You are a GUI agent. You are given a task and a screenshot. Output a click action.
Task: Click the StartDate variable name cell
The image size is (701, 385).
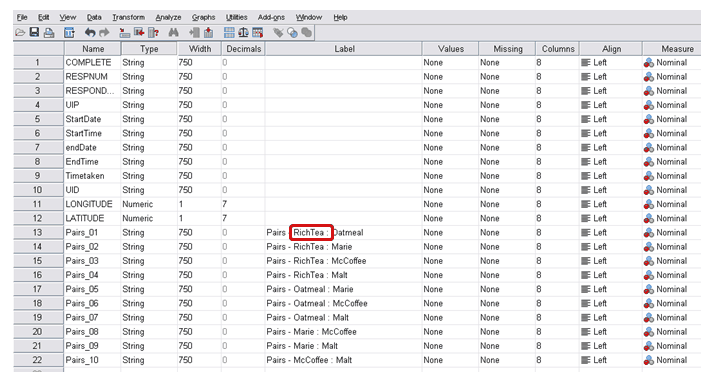(x=92, y=119)
